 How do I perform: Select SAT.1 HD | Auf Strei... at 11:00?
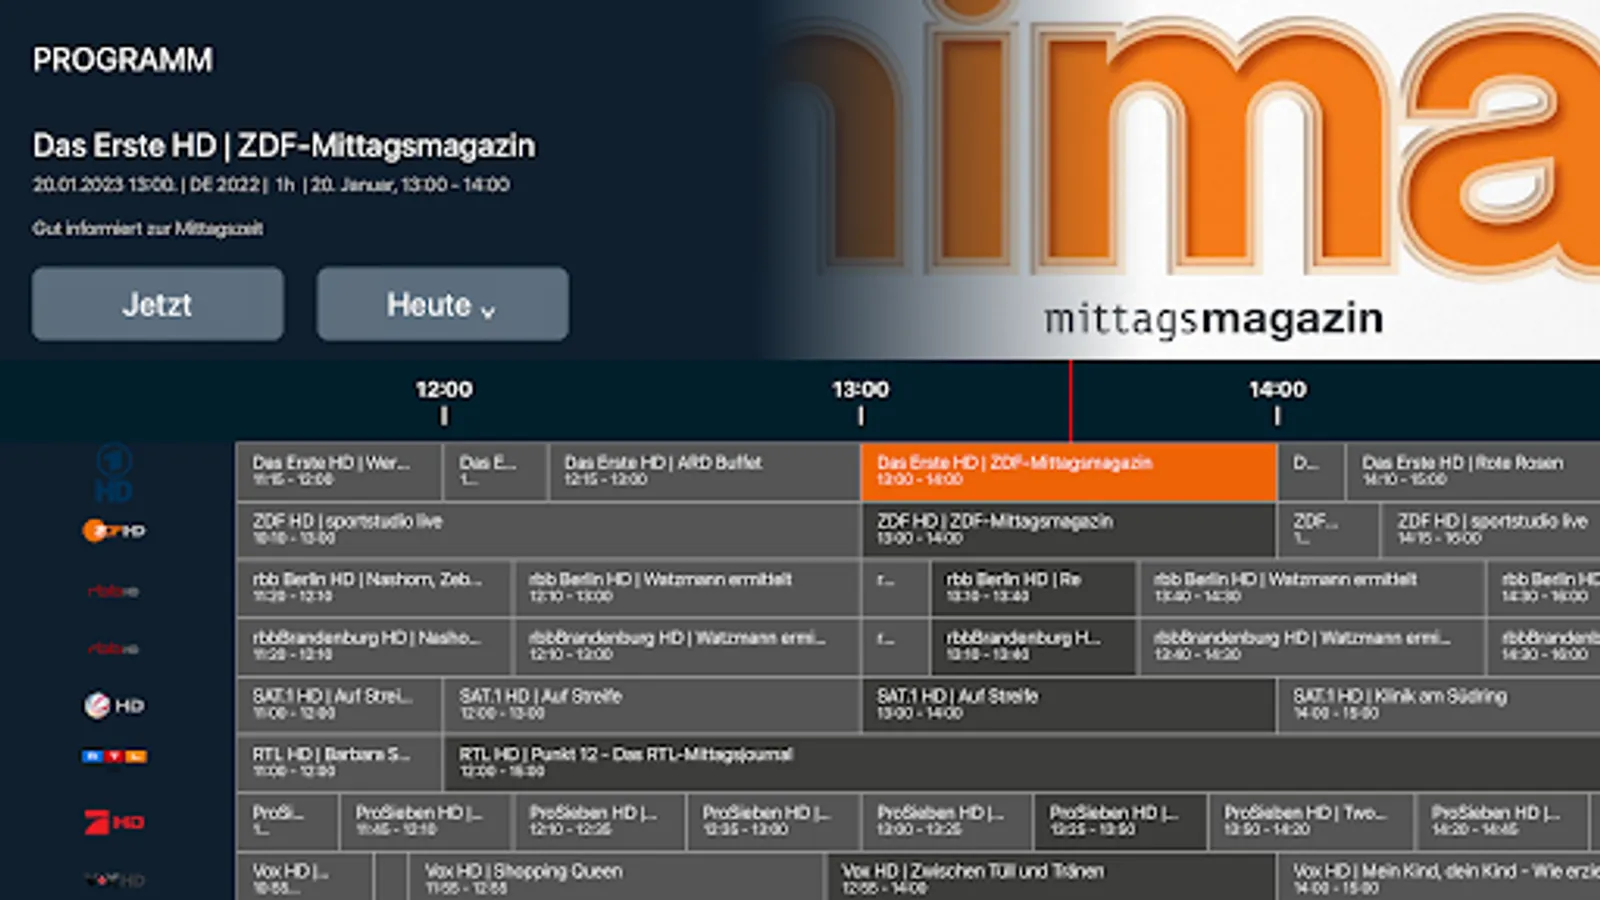point(339,705)
